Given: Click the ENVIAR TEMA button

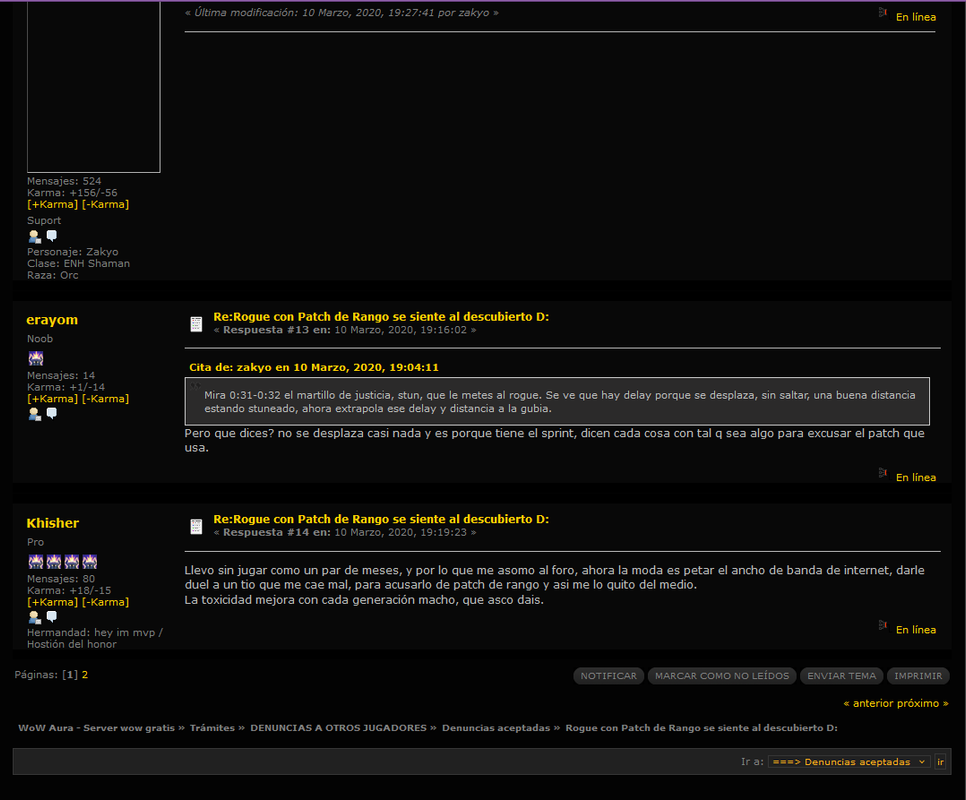Looking at the screenshot, I should (842, 676).
